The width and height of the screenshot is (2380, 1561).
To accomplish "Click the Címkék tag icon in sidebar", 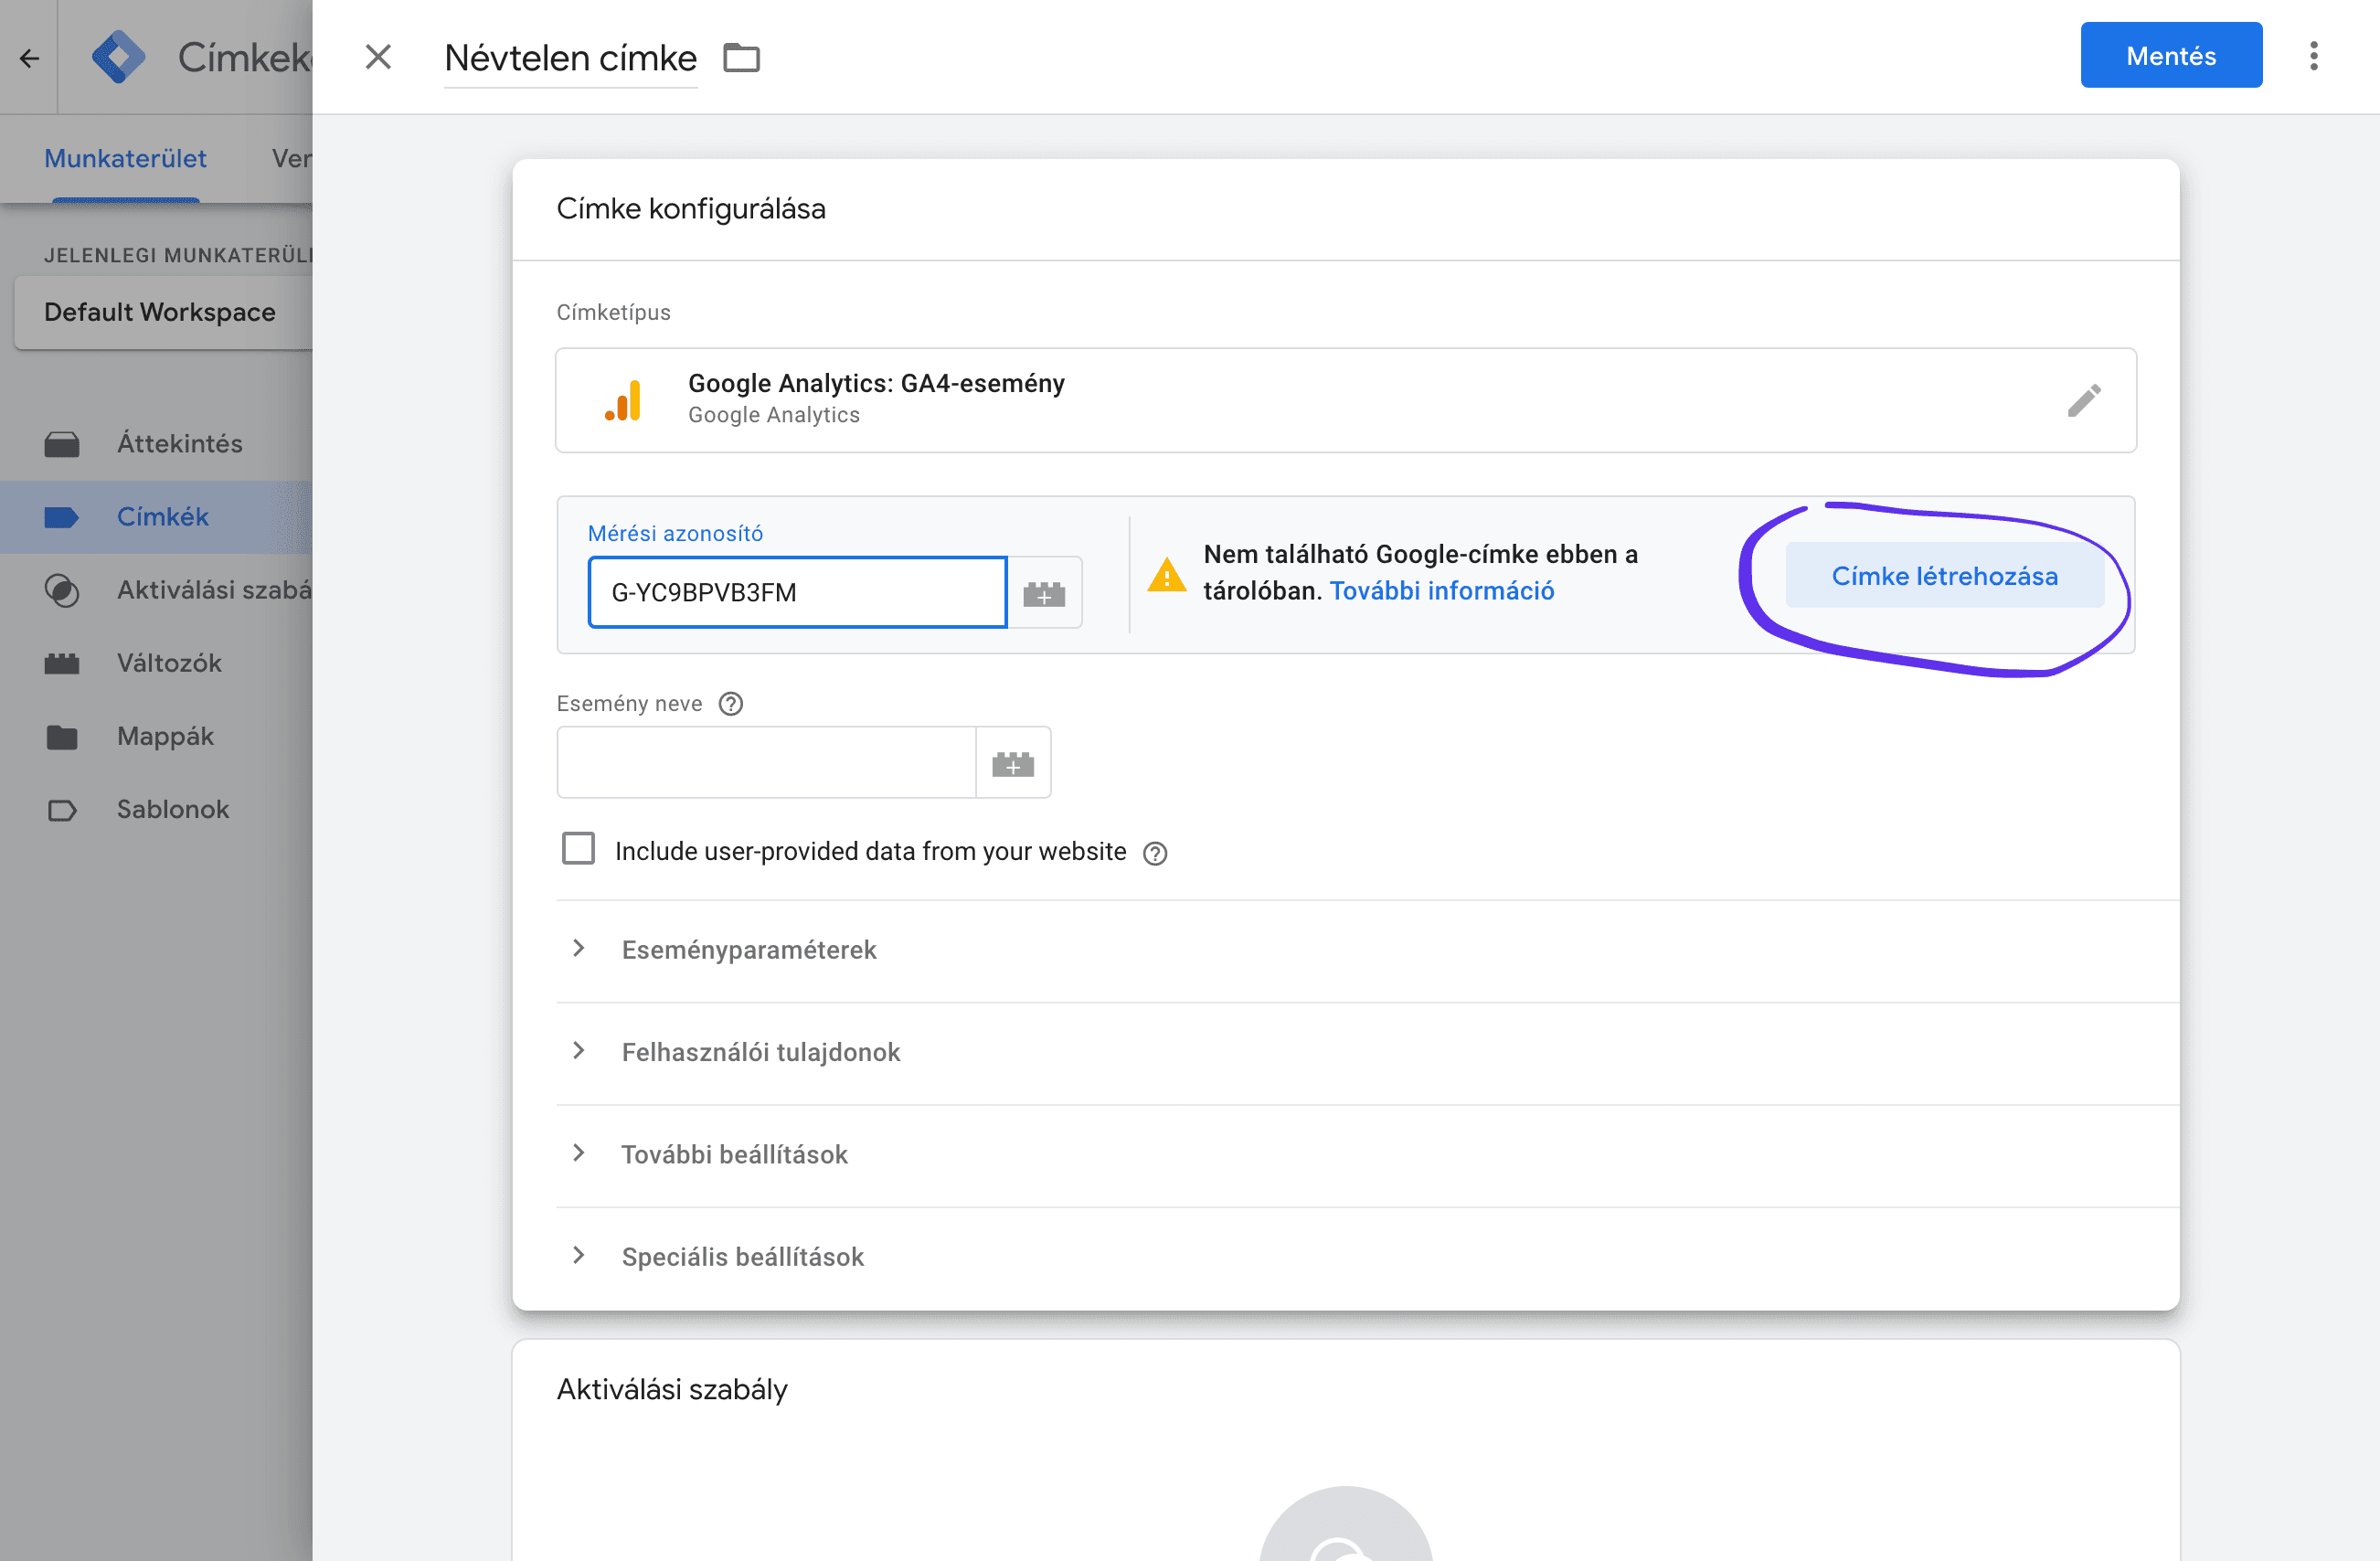I will tap(62, 517).
